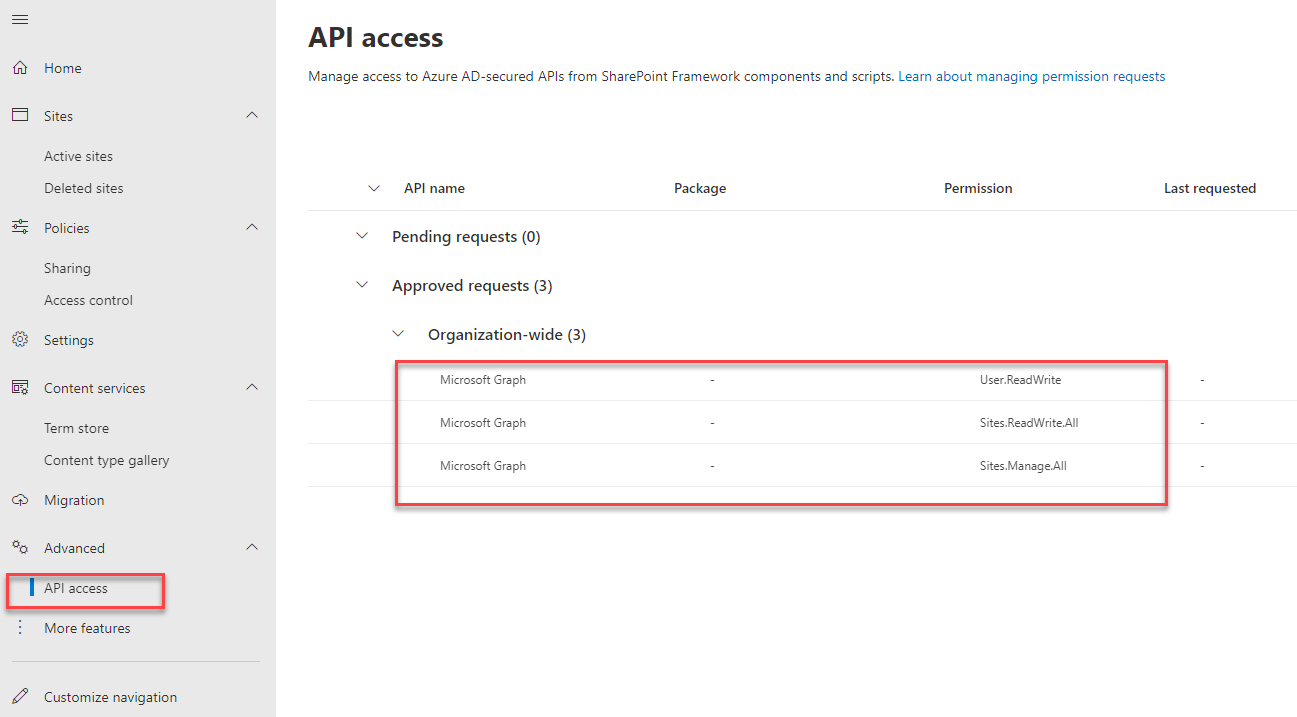Image resolution: width=1297 pixels, height=717 pixels.
Task: Click the More features ellipsis icon
Action: [20, 627]
